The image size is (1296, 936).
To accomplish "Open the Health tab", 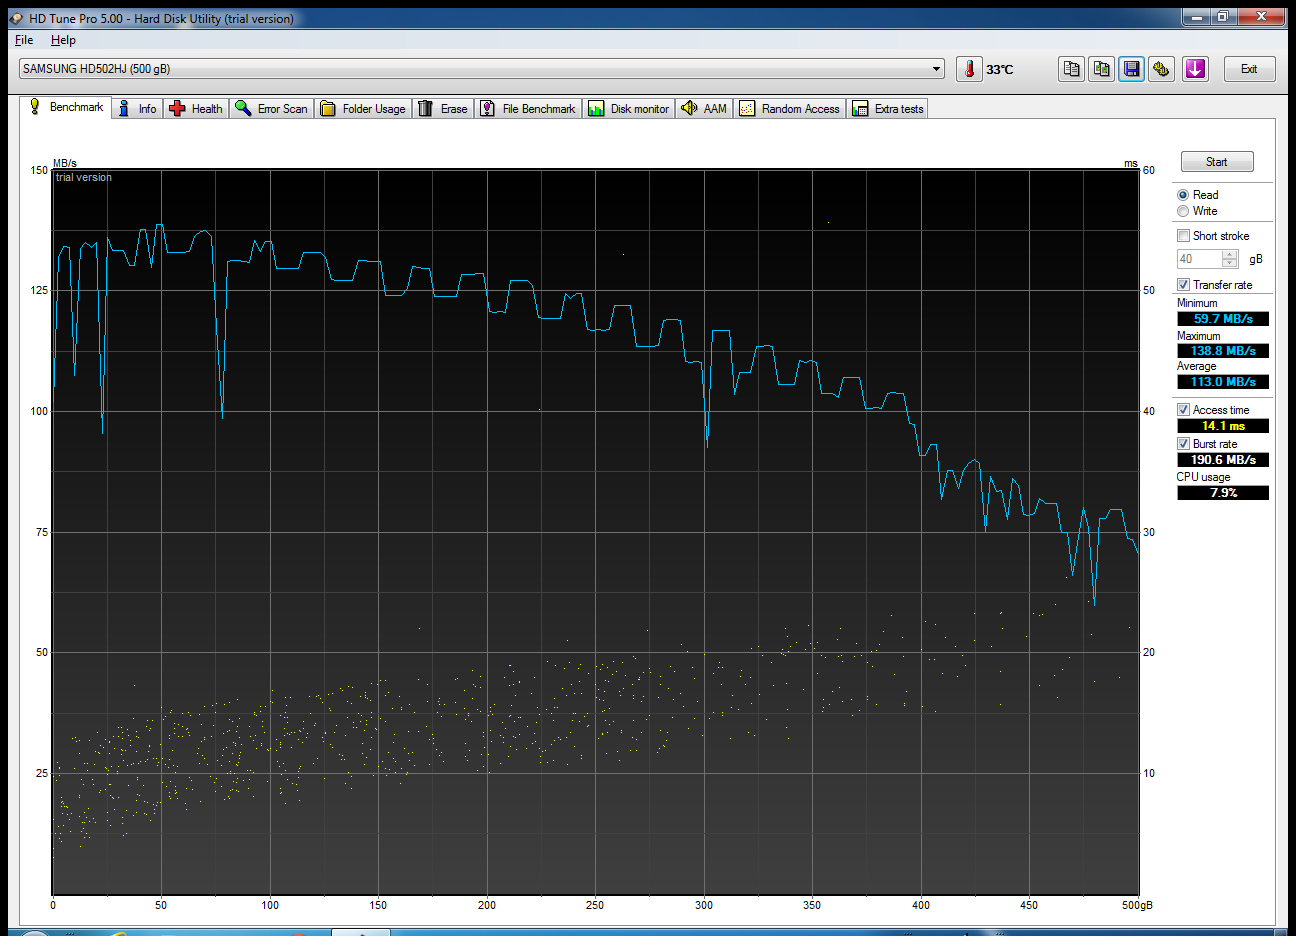I will point(196,109).
